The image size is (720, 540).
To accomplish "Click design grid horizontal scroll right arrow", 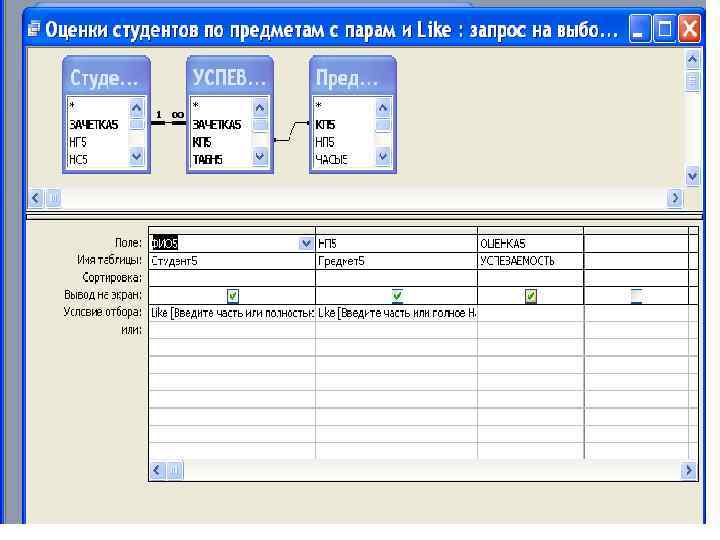I will pos(688,470).
